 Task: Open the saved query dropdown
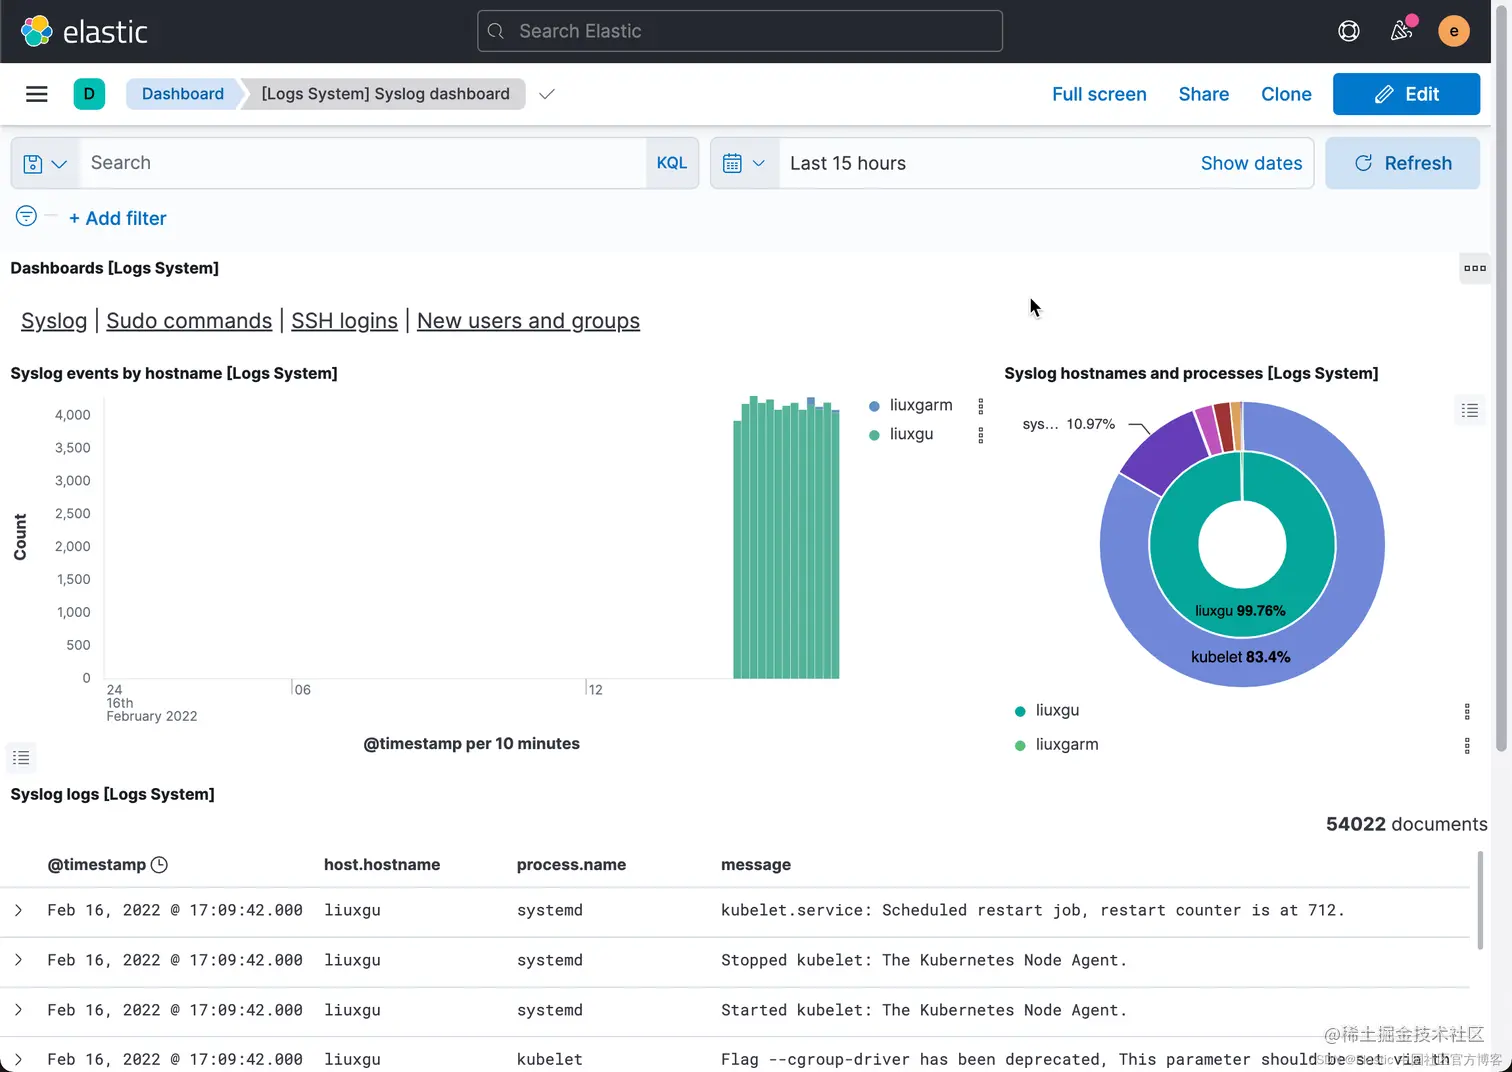point(45,163)
